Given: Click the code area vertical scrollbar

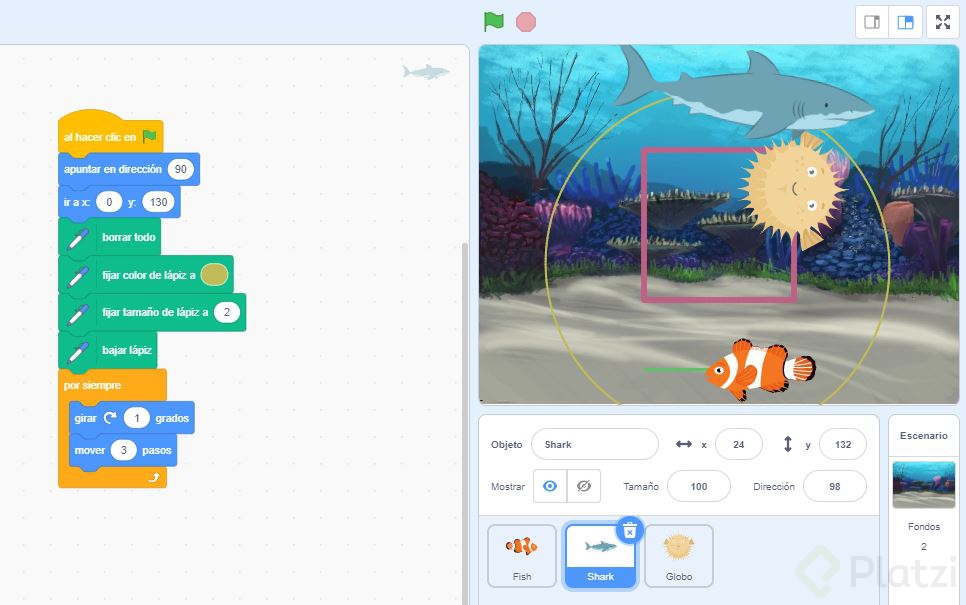Looking at the screenshot, I should [x=465, y=423].
